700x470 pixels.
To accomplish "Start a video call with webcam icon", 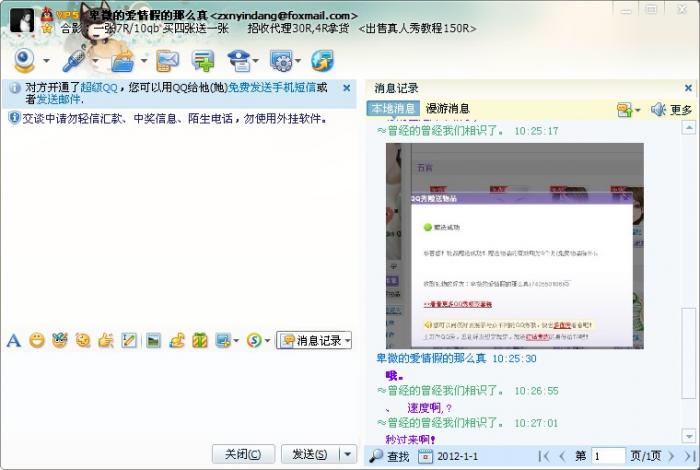I will 24,60.
